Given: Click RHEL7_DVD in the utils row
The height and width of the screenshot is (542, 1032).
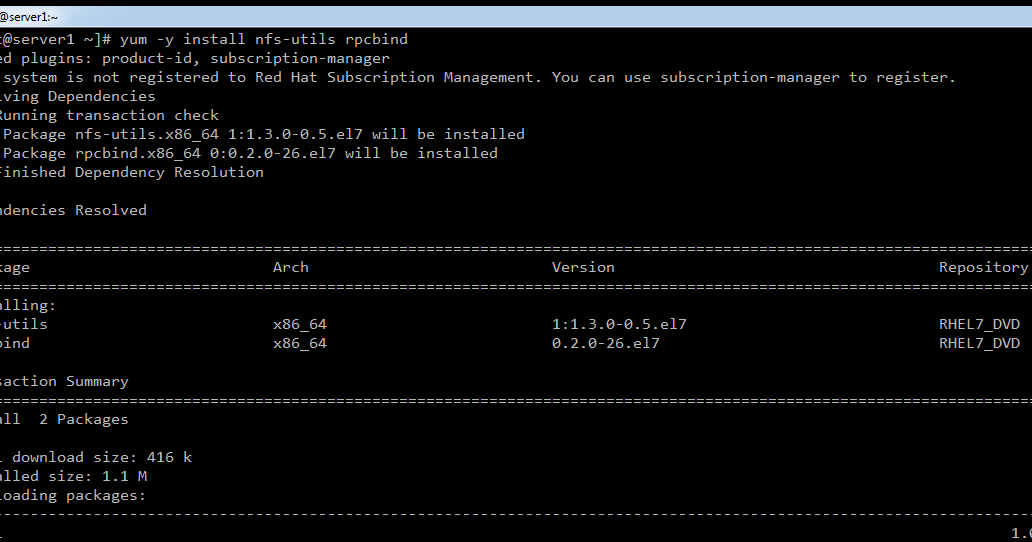Looking at the screenshot, I should [x=979, y=324].
